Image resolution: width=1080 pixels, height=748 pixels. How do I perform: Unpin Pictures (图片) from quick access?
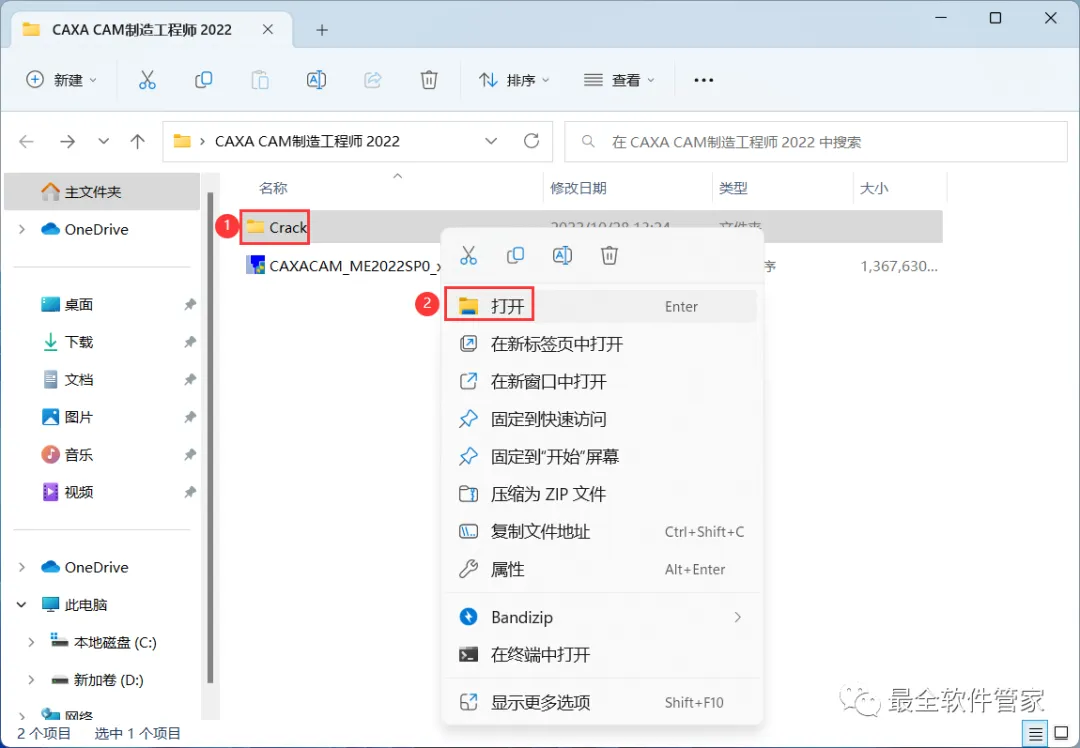[190, 417]
